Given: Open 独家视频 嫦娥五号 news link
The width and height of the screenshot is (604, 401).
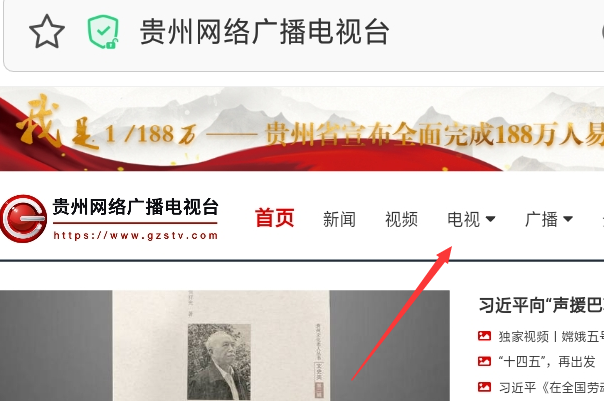Looking at the screenshot, I should click(x=551, y=336).
